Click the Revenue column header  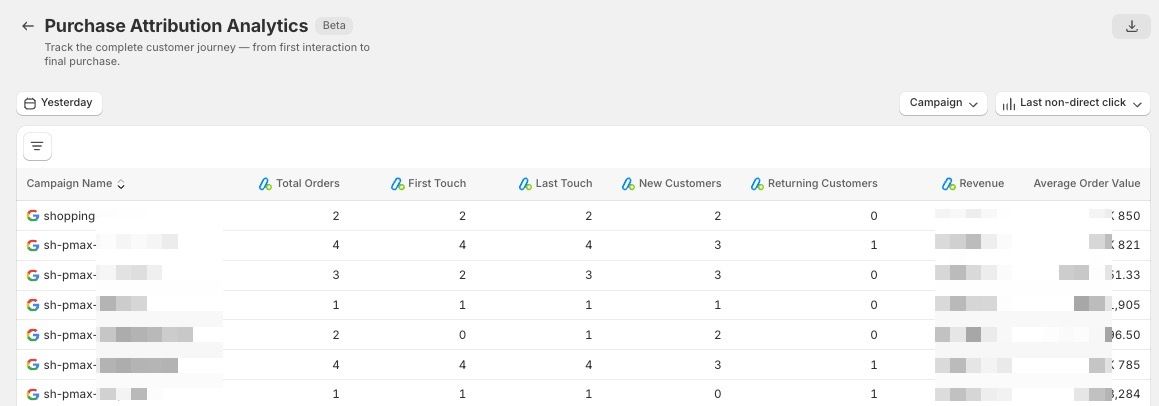(982, 183)
